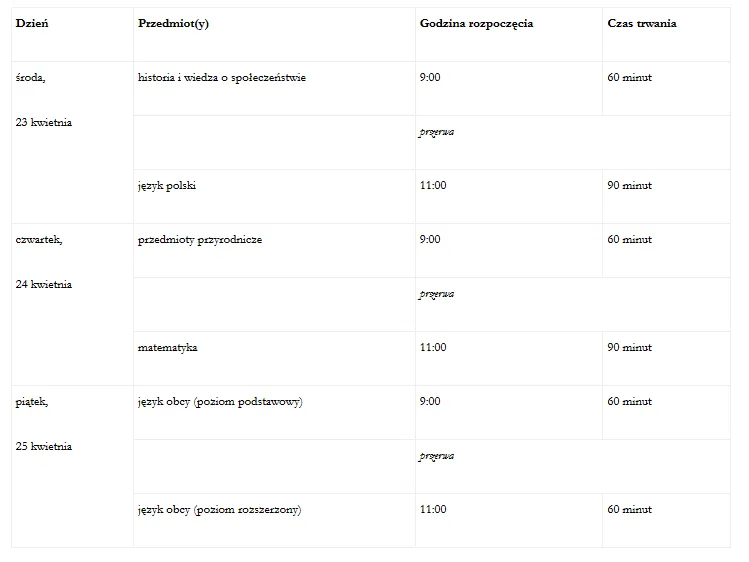
Task: Click język obcy (poziom podstawowy)
Action: [220, 402]
